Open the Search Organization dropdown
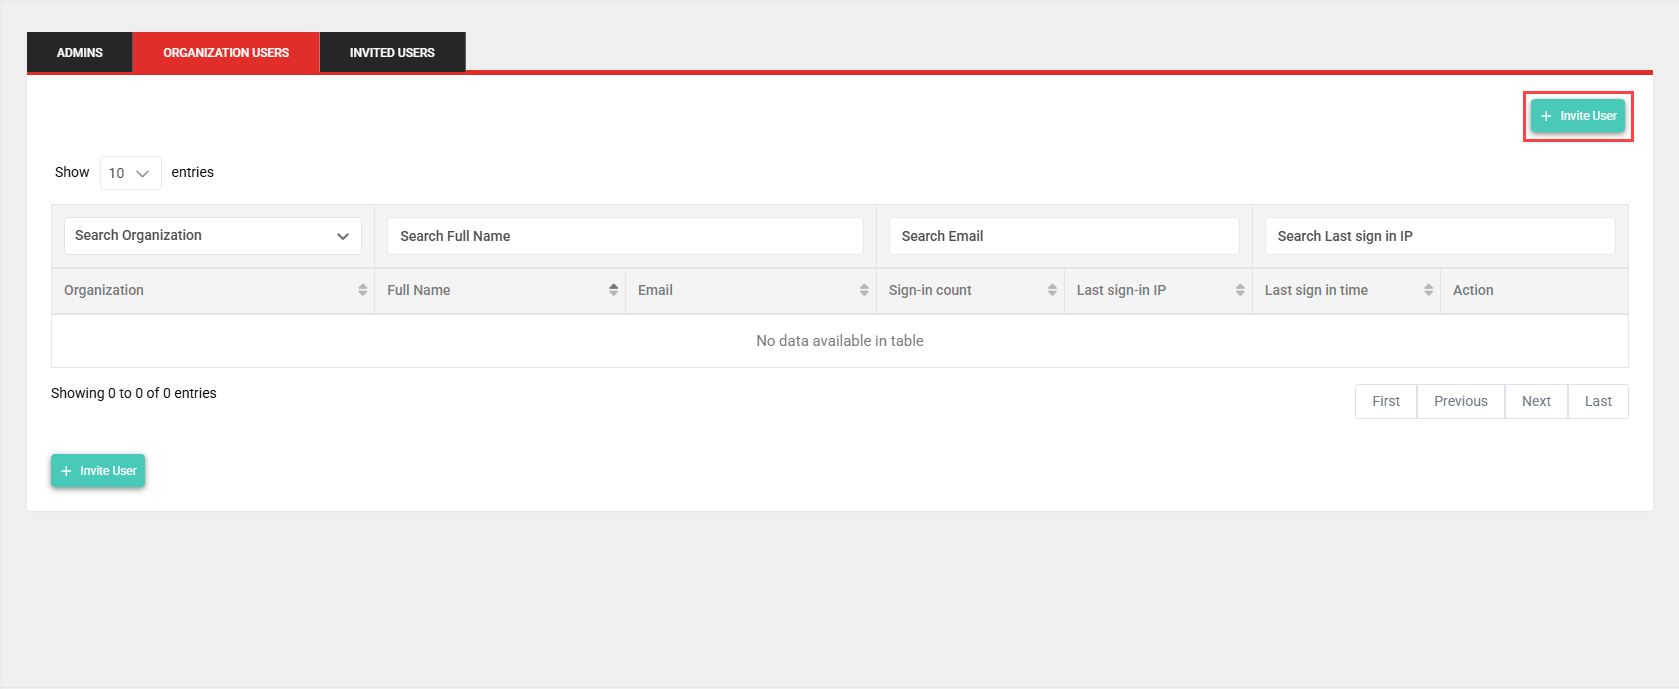 click(212, 236)
